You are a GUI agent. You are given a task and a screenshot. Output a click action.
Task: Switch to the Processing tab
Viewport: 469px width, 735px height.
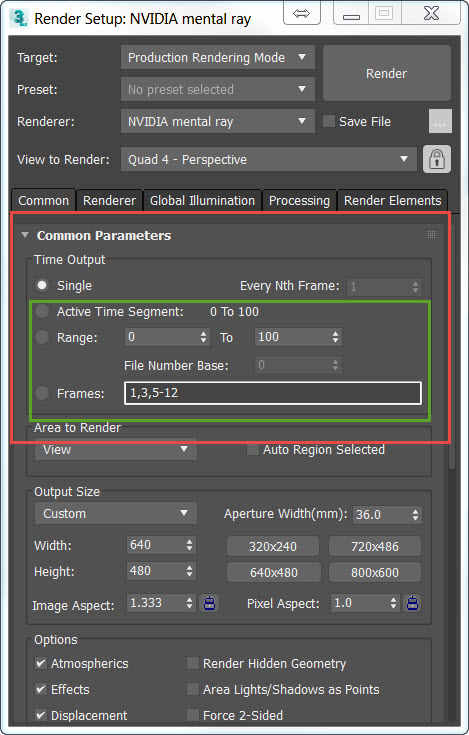[x=299, y=201]
